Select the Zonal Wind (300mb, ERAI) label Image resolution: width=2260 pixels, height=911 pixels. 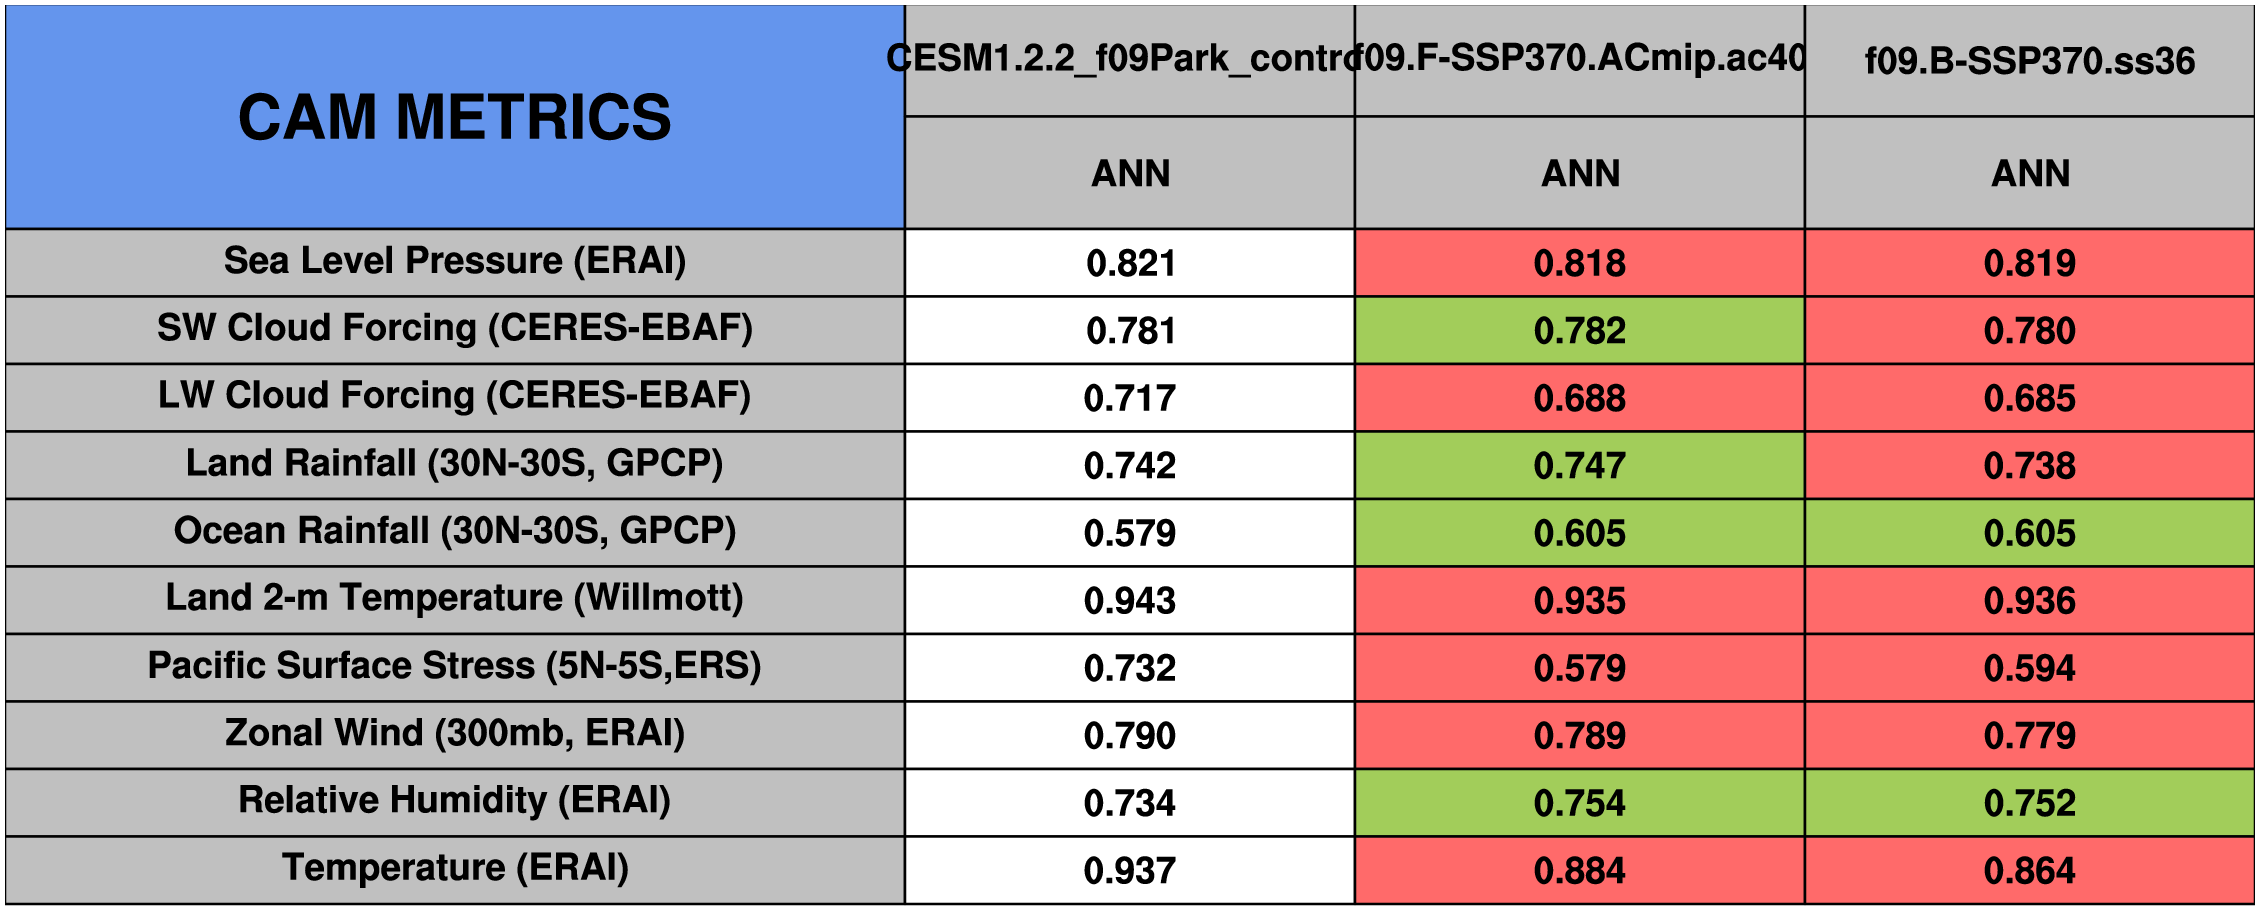pos(454,733)
